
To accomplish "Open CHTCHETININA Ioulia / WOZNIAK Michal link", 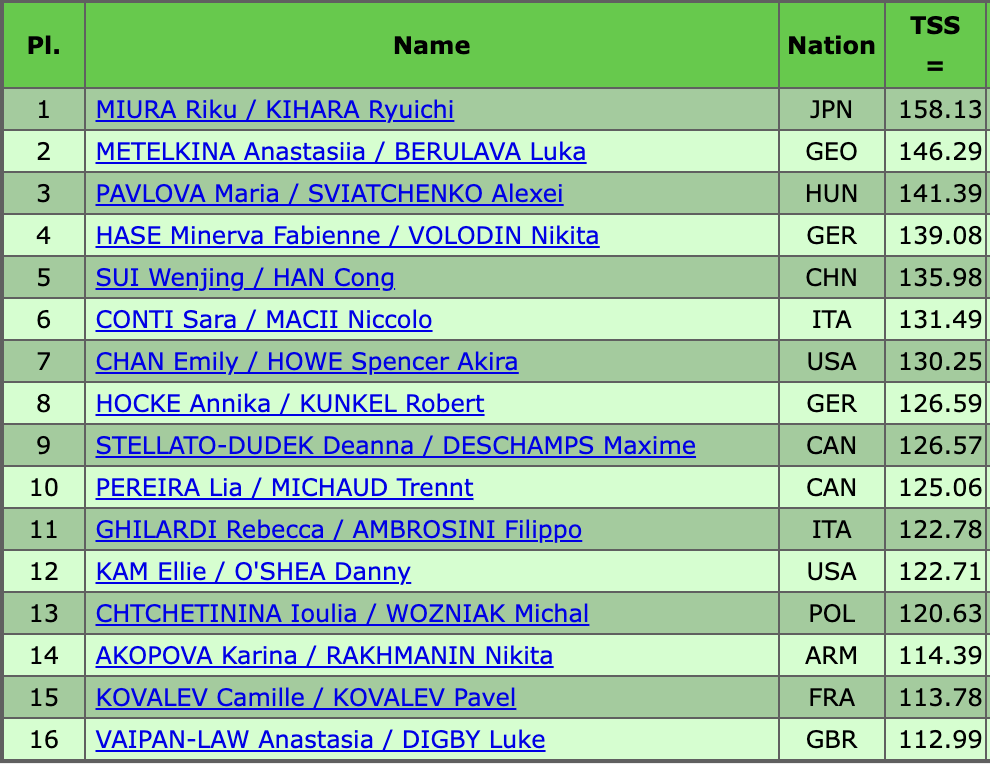I will click(342, 614).
